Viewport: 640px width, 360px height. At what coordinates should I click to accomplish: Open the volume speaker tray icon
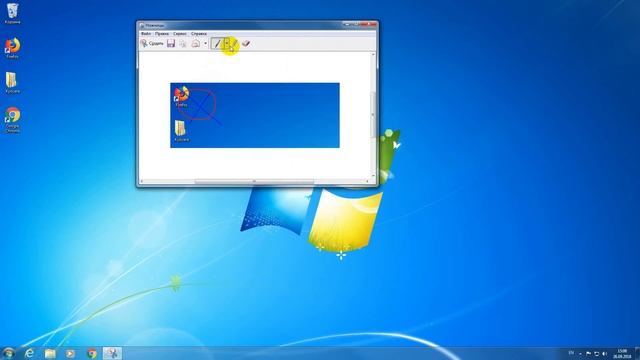tap(604, 353)
